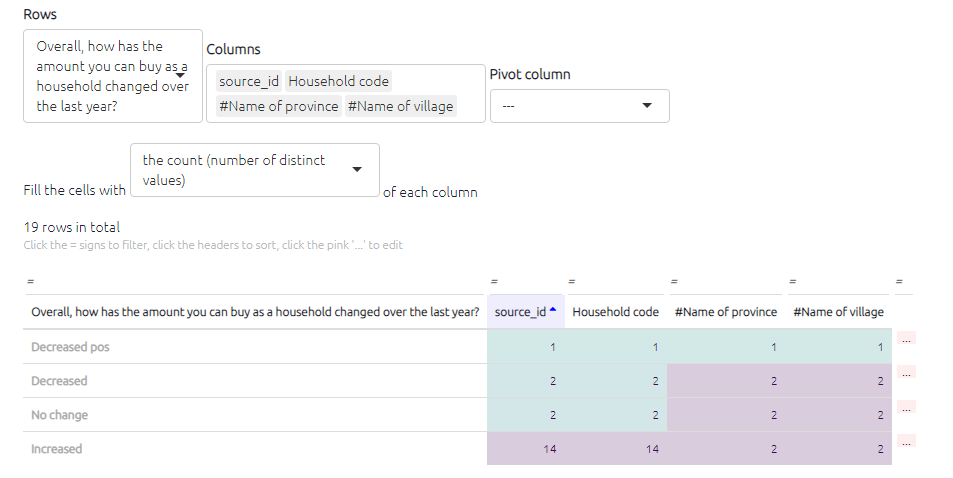Edit the 'Decreased pos' row via pink dots
This screenshot has width=953, height=478.
tap(906, 340)
